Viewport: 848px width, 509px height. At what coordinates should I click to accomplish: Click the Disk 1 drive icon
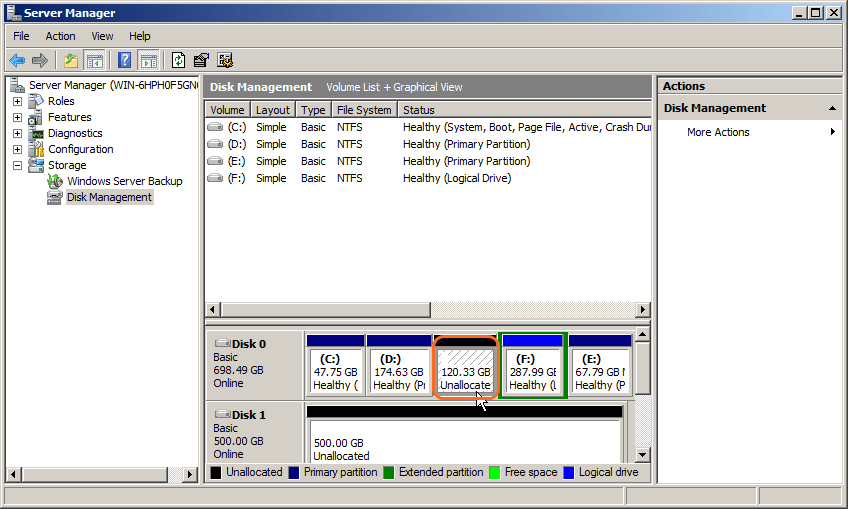pos(222,414)
